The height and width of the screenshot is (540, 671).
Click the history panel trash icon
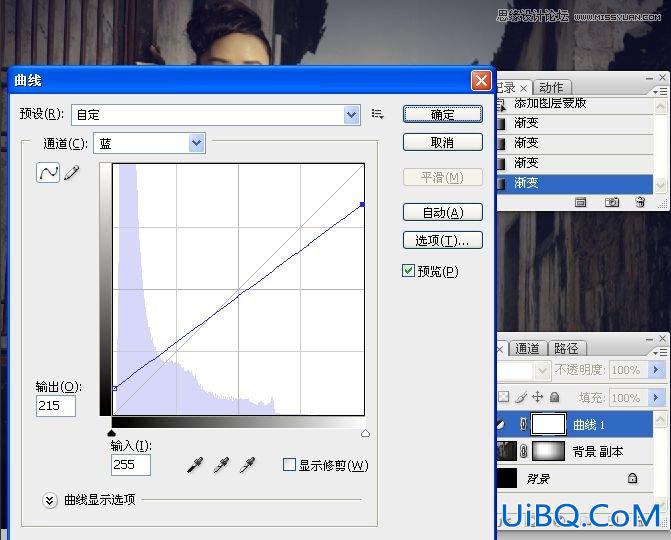tap(640, 202)
